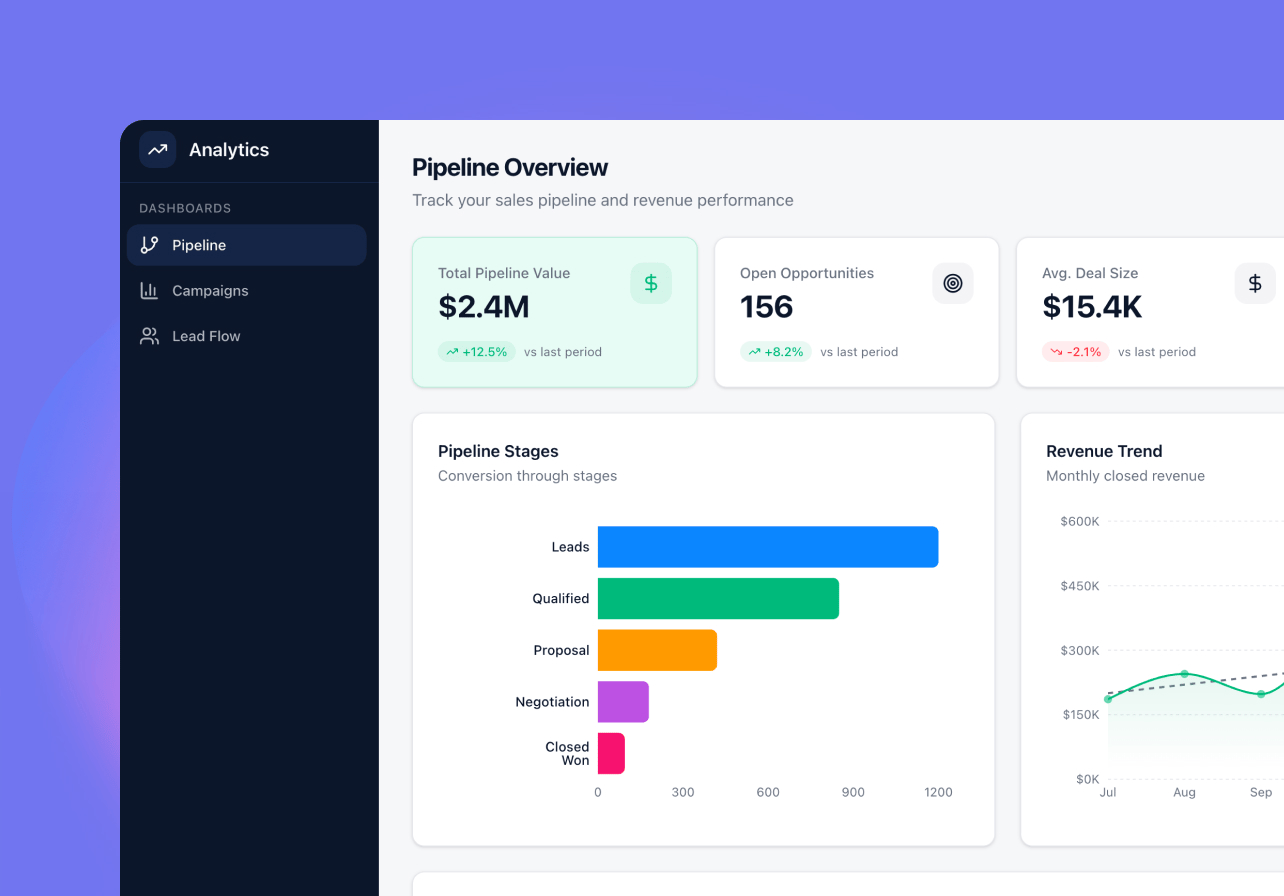Select the Open Opportunities card
Viewport: 1284px width, 896px height.
(x=856, y=312)
